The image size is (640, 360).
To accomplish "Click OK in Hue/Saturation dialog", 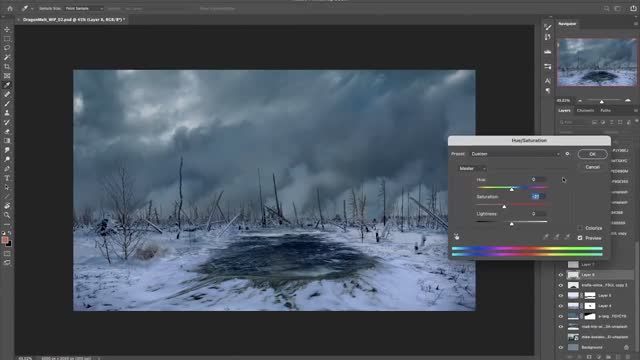I will pos(592,154).
